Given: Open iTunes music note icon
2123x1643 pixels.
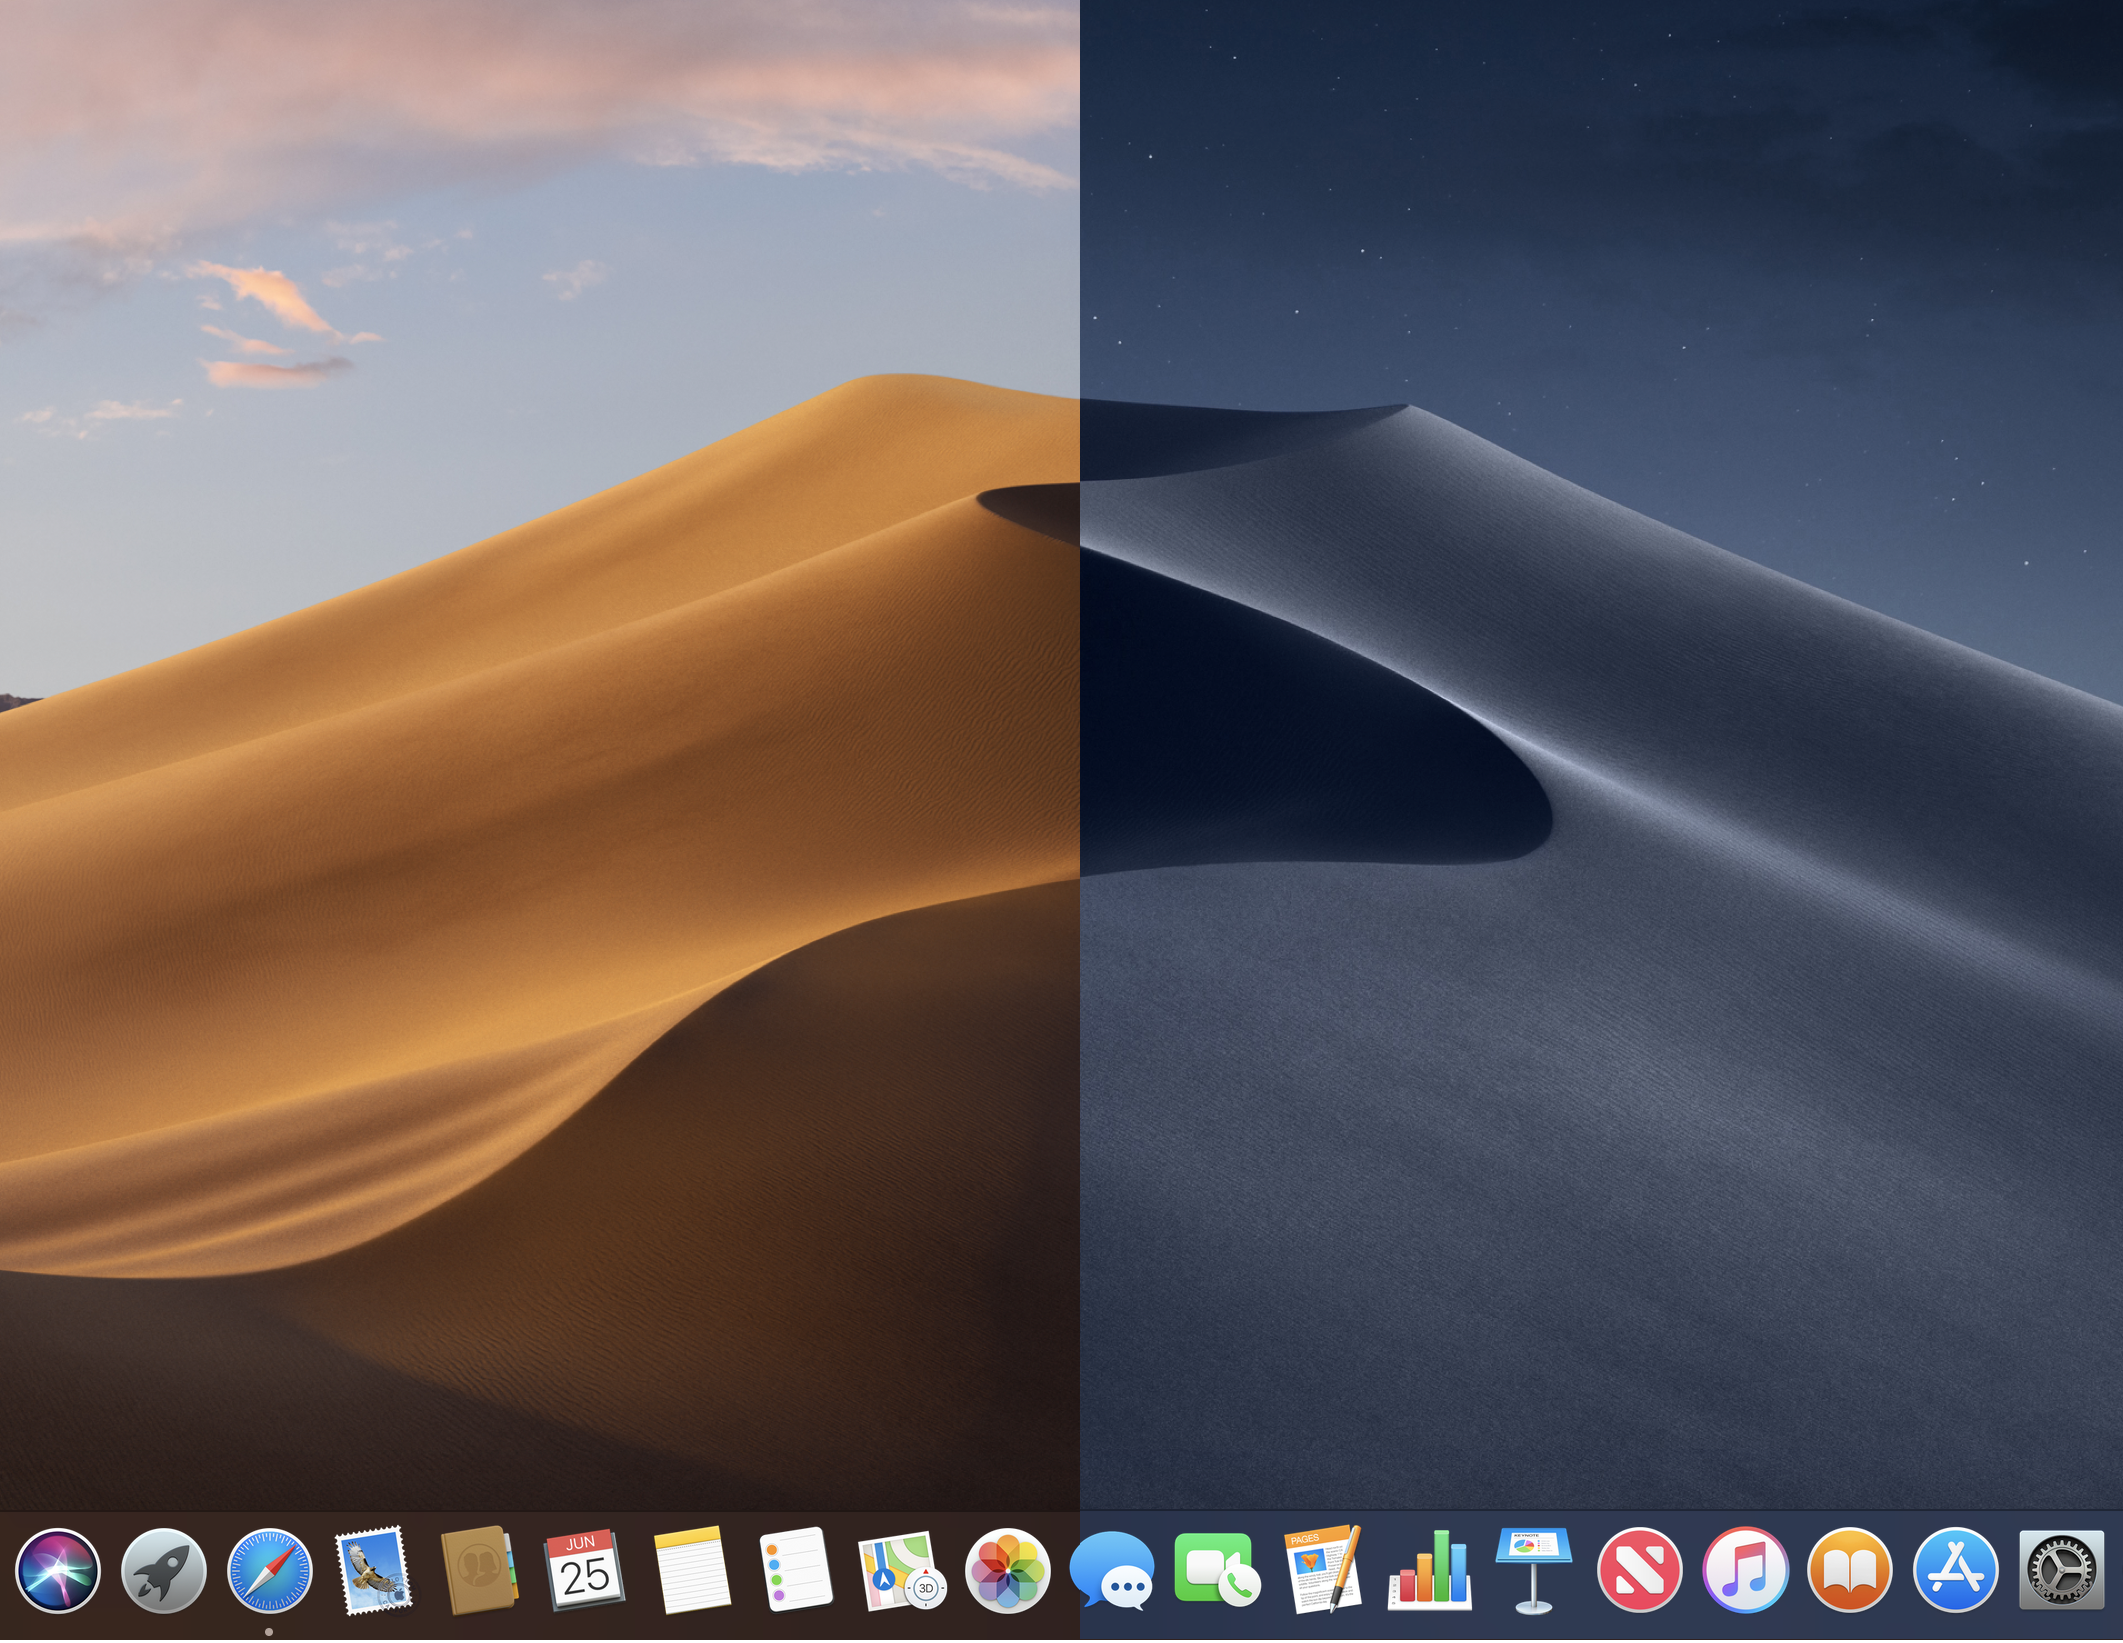Looking at the screenshot, I should coord(1745,1571).
